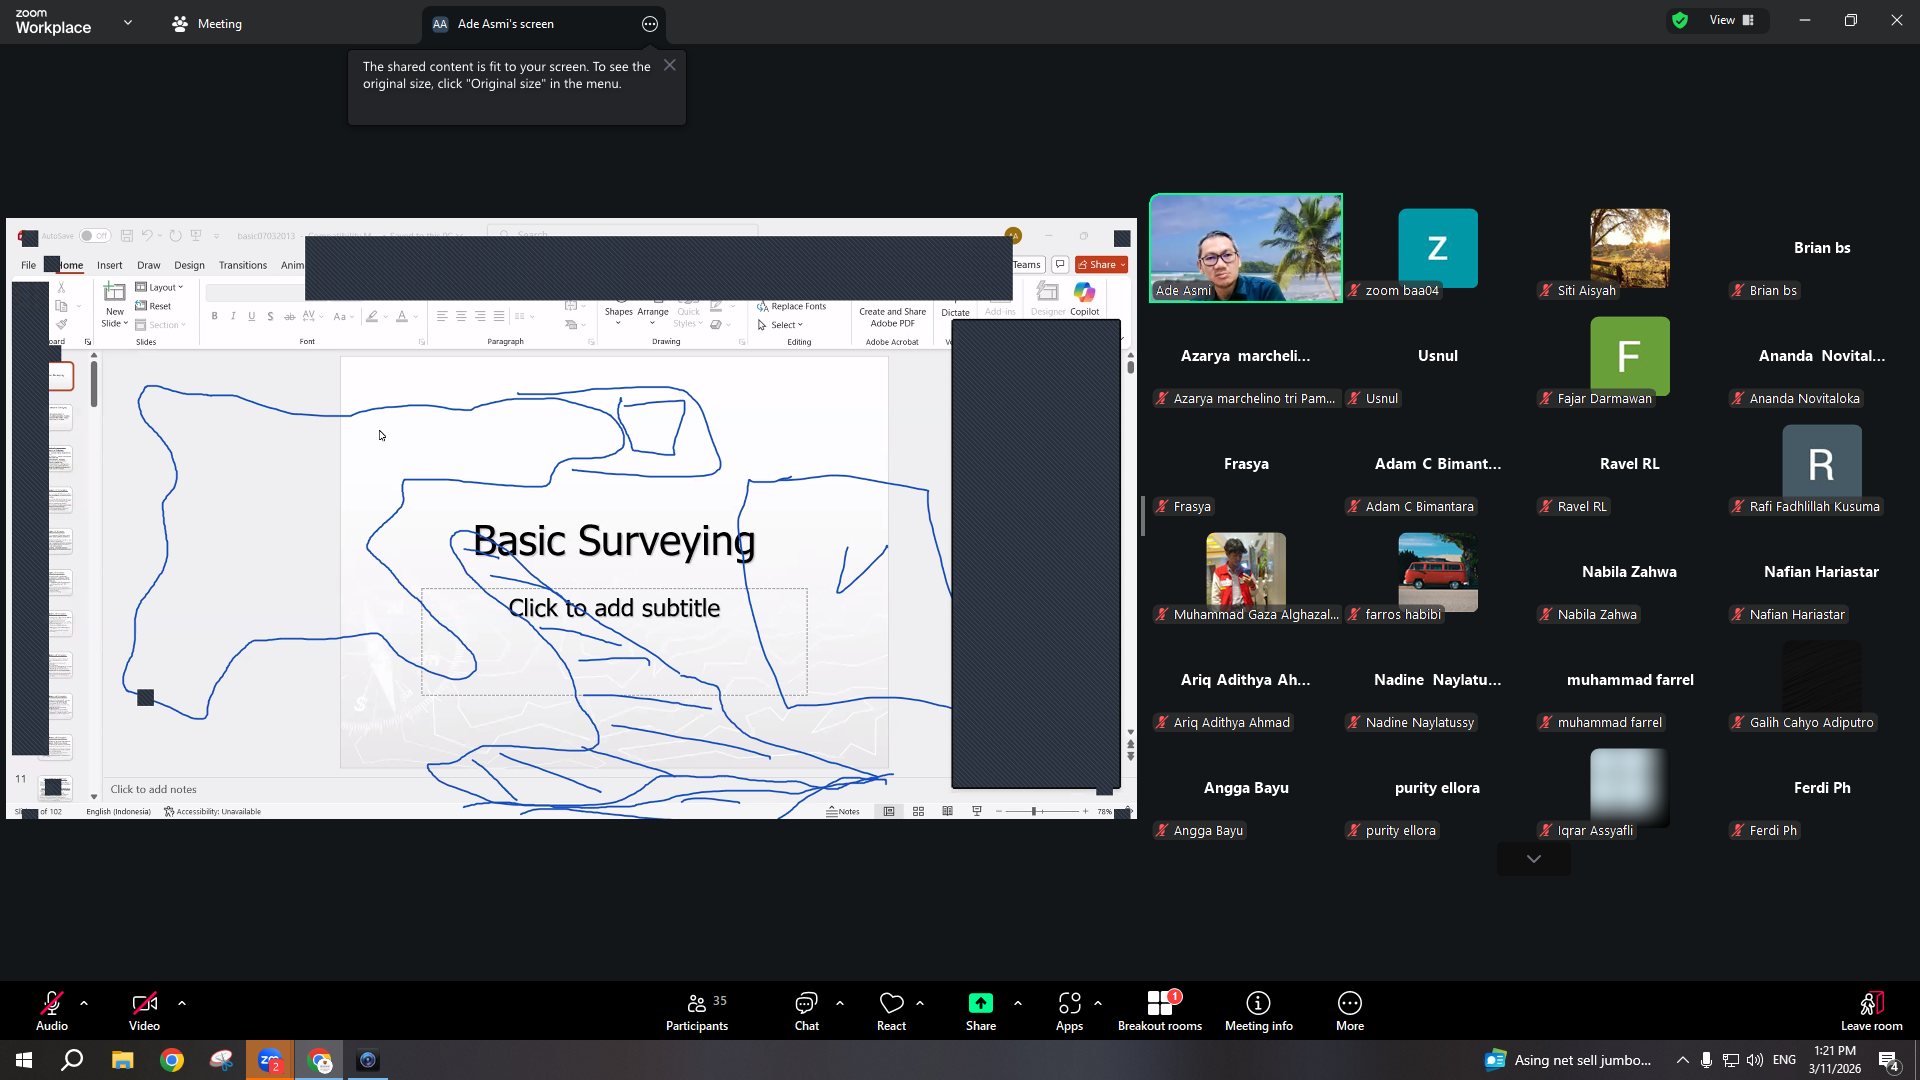
Task: Open Windows Start menu
Action: (24, 1060)
